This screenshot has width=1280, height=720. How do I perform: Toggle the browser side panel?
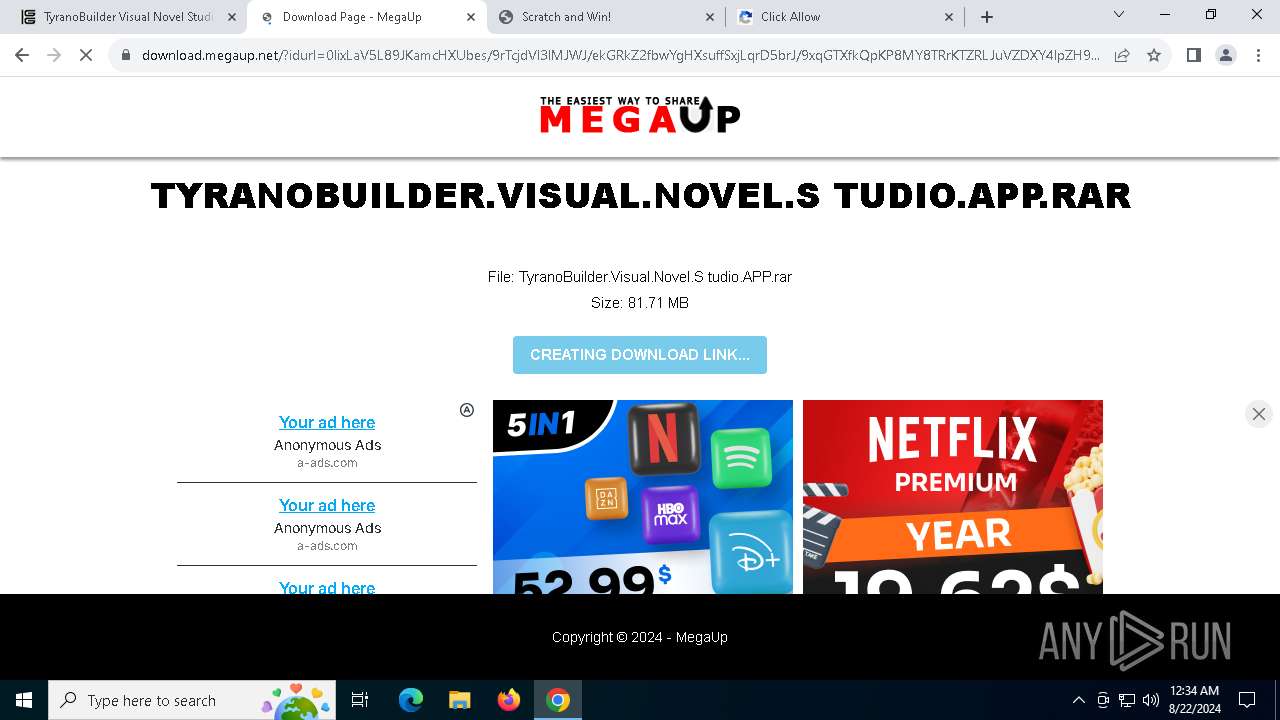point(1193,55)
